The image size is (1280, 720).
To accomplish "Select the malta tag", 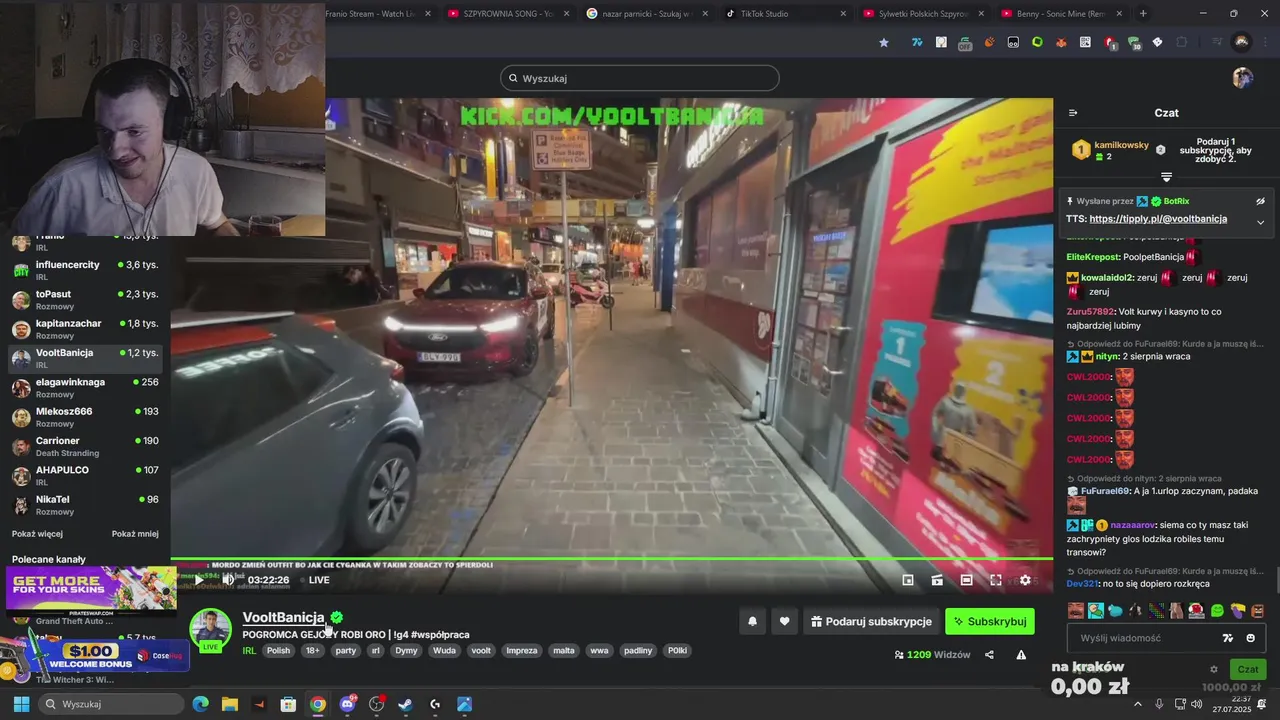I will (x=564, y=650).
